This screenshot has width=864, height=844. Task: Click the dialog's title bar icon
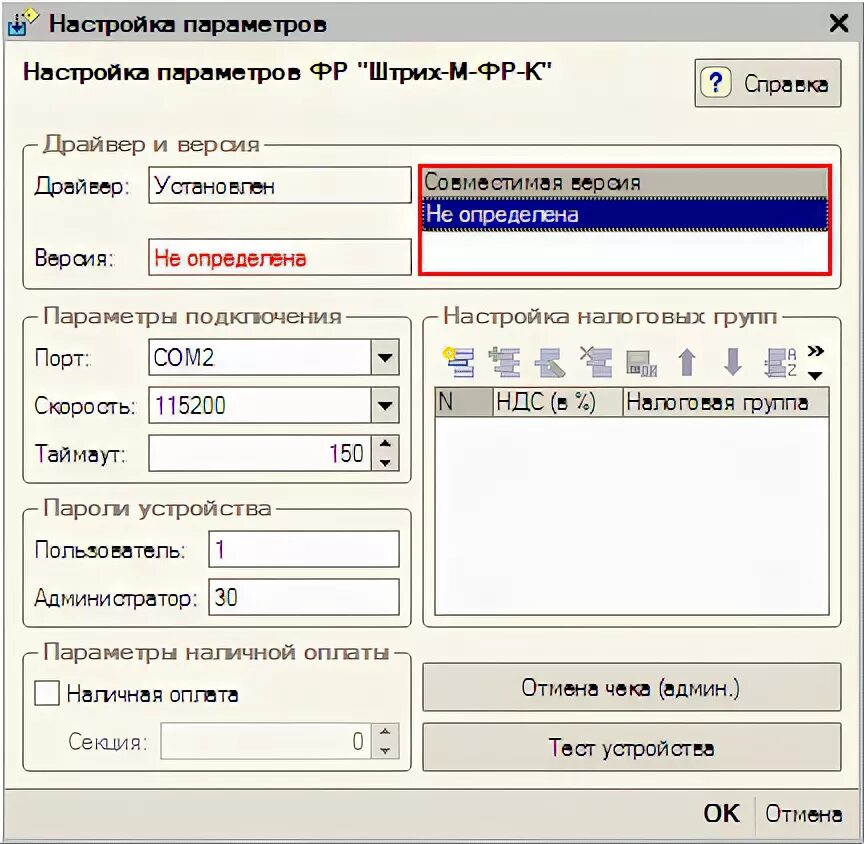pyautogui.click(x=21, y=22)
